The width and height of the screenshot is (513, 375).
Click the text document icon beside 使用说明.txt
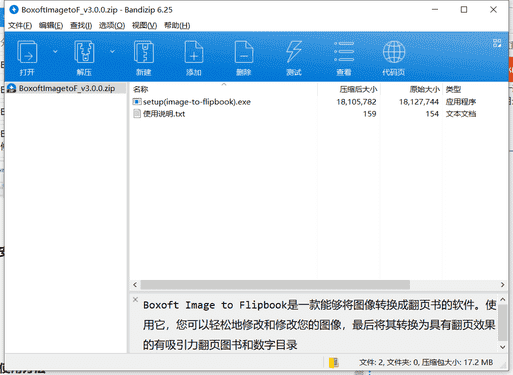coord(137,114)
